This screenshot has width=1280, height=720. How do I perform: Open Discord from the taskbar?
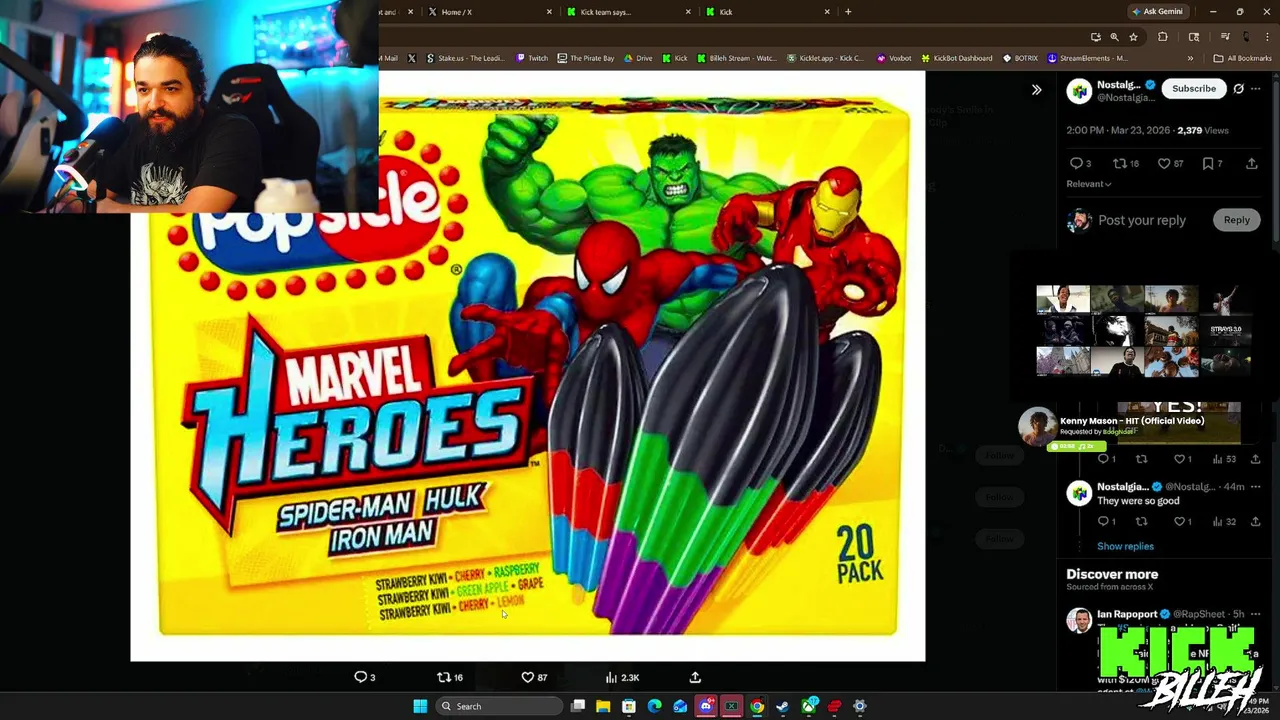pos(706,706)
